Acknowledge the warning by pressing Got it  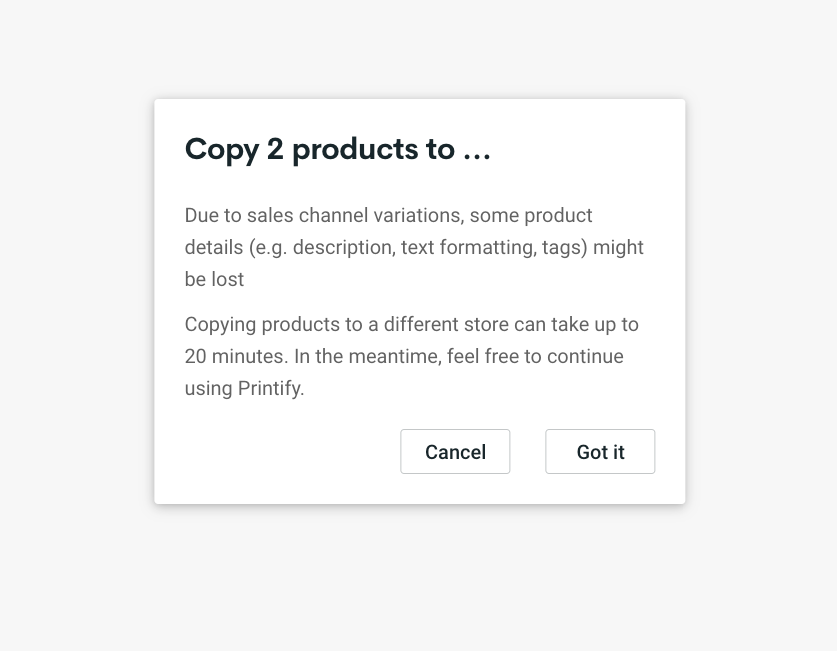pyautogui.click(x=600, y=451)
